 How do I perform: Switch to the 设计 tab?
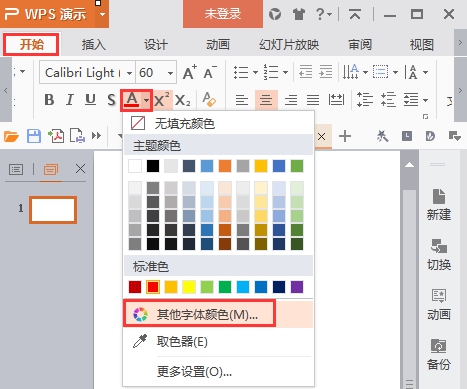156,44
